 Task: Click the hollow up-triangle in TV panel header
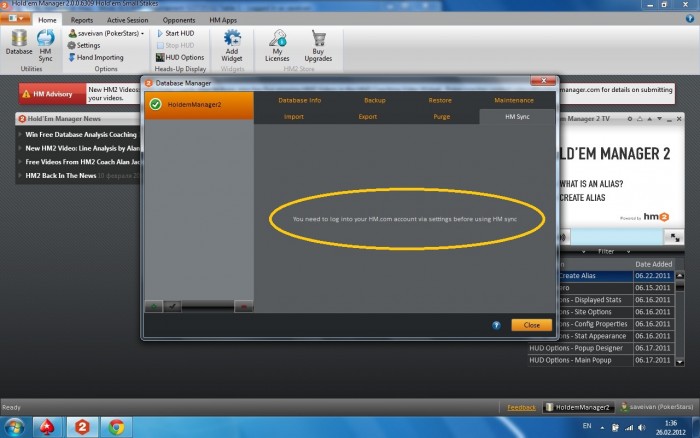coord(640,119)
